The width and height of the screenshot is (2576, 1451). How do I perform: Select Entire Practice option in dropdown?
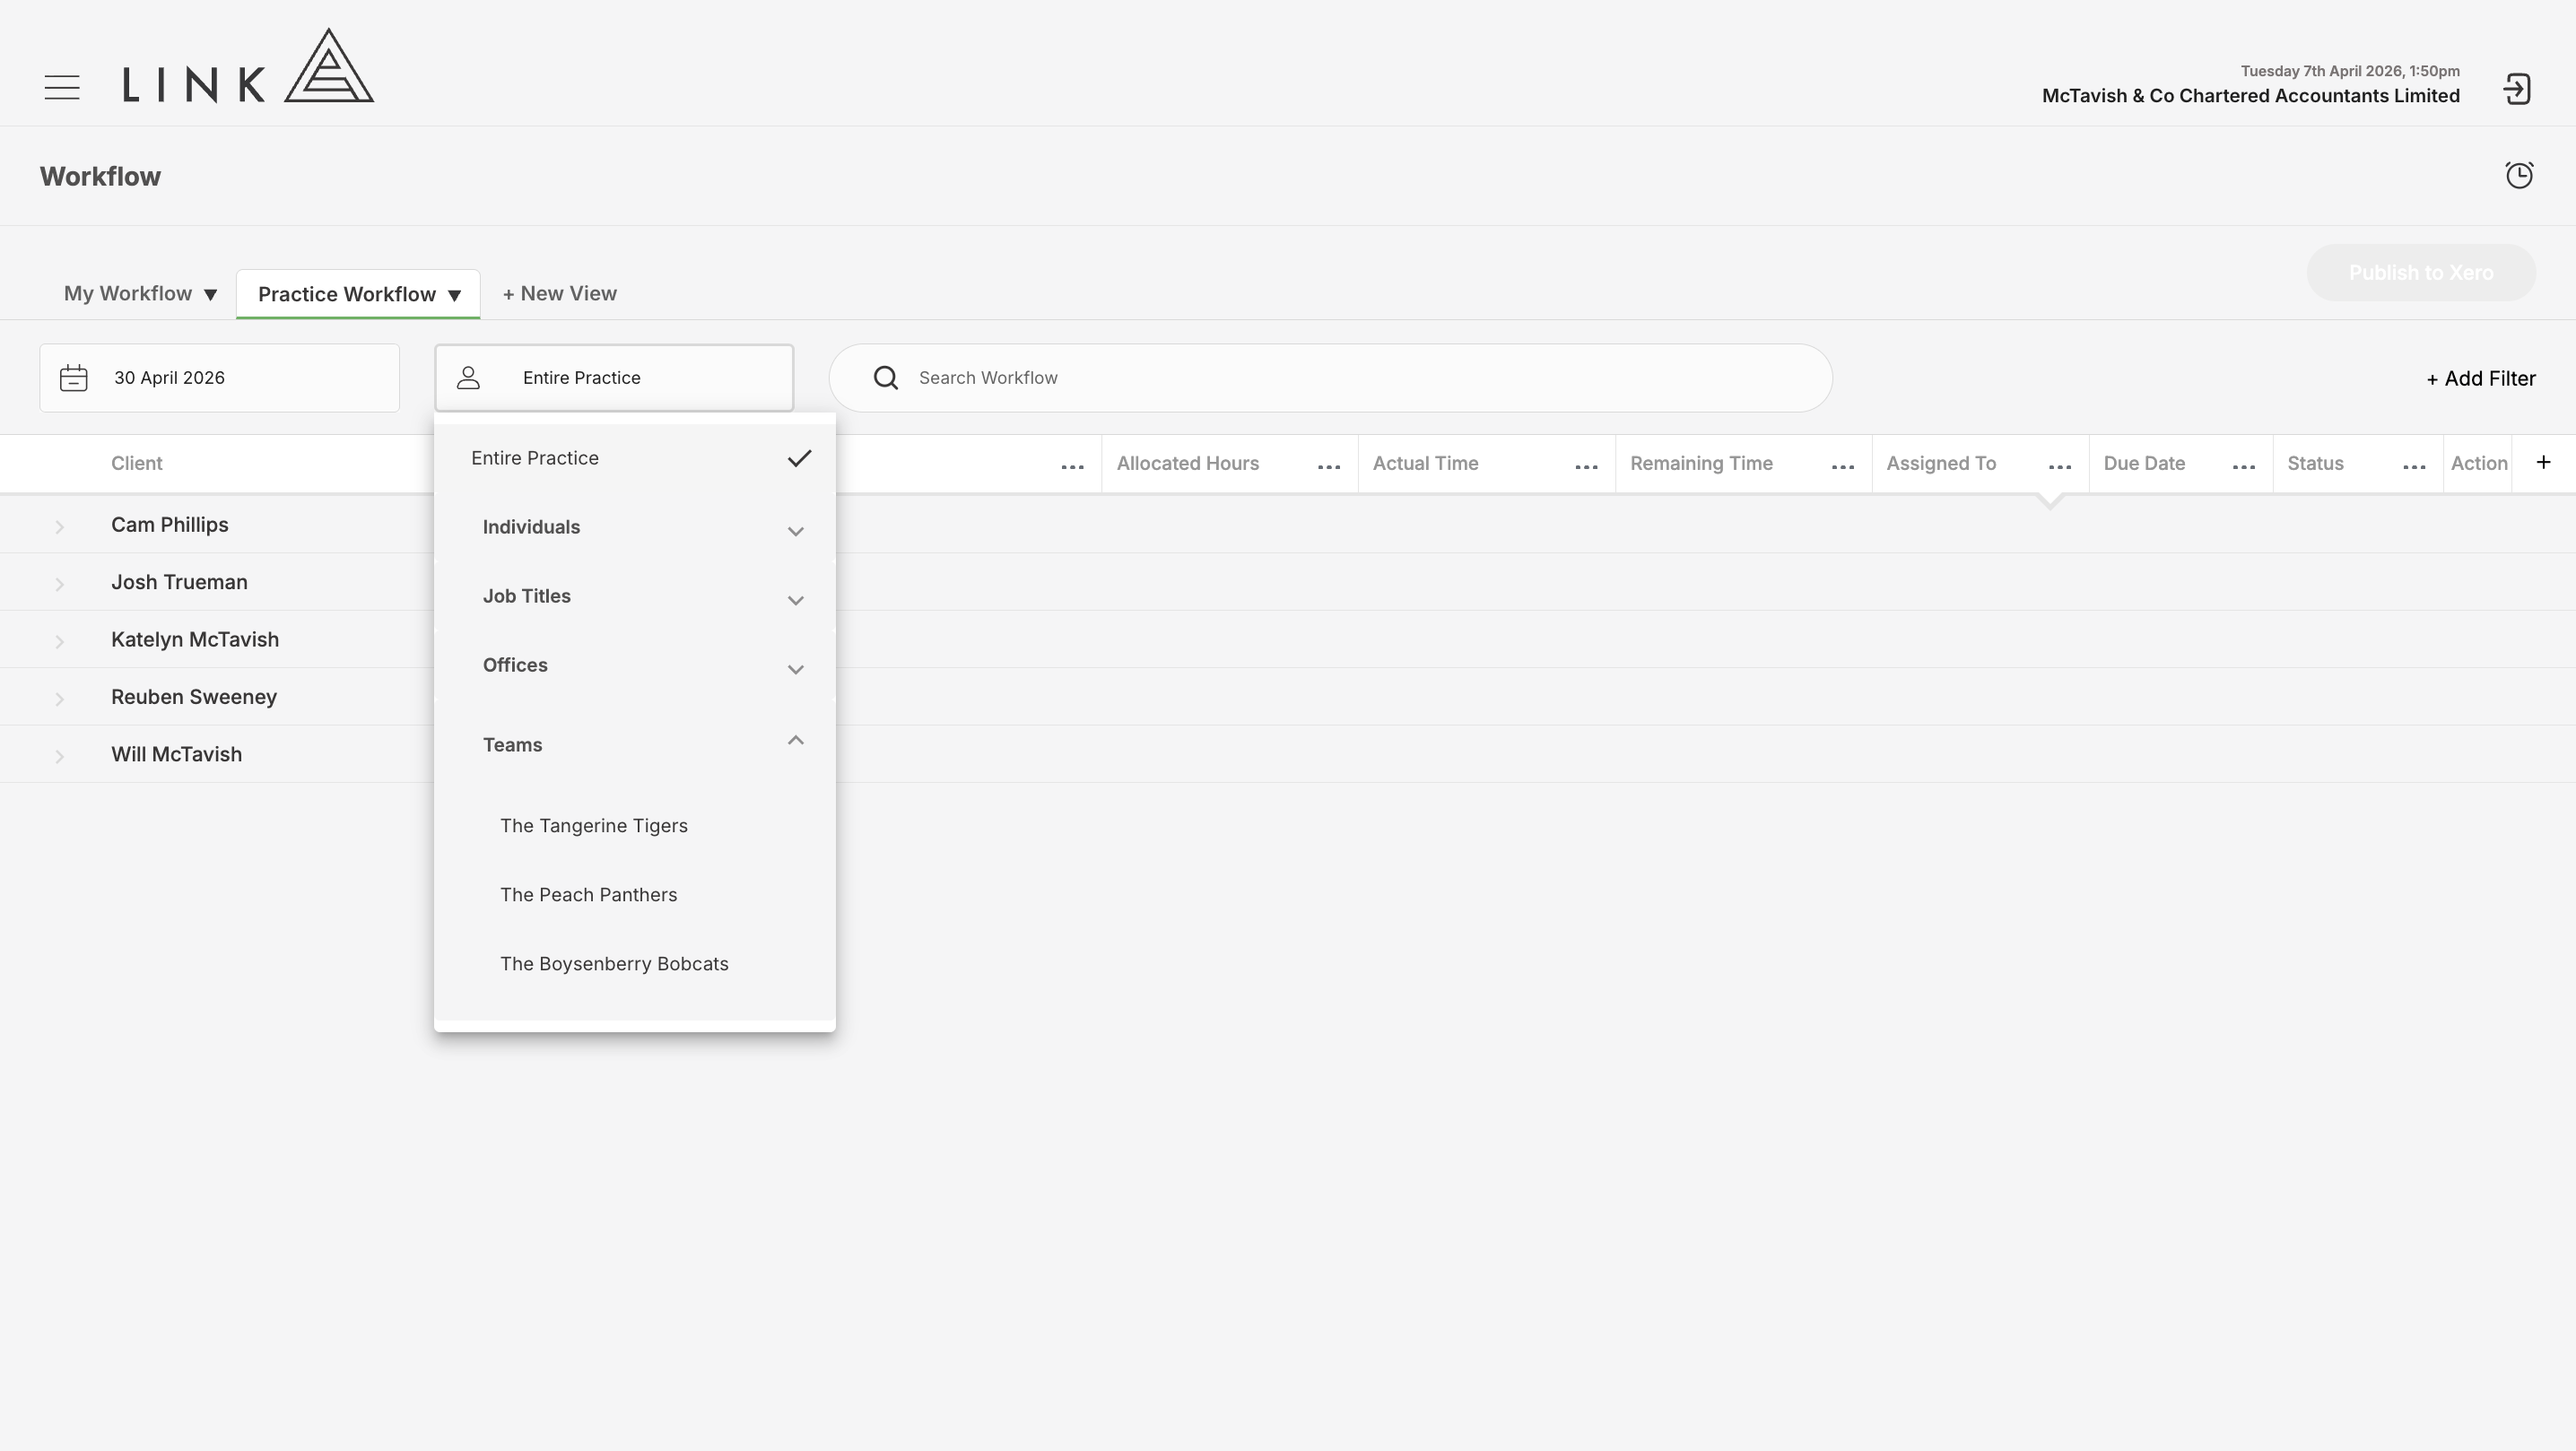(635, 458)
